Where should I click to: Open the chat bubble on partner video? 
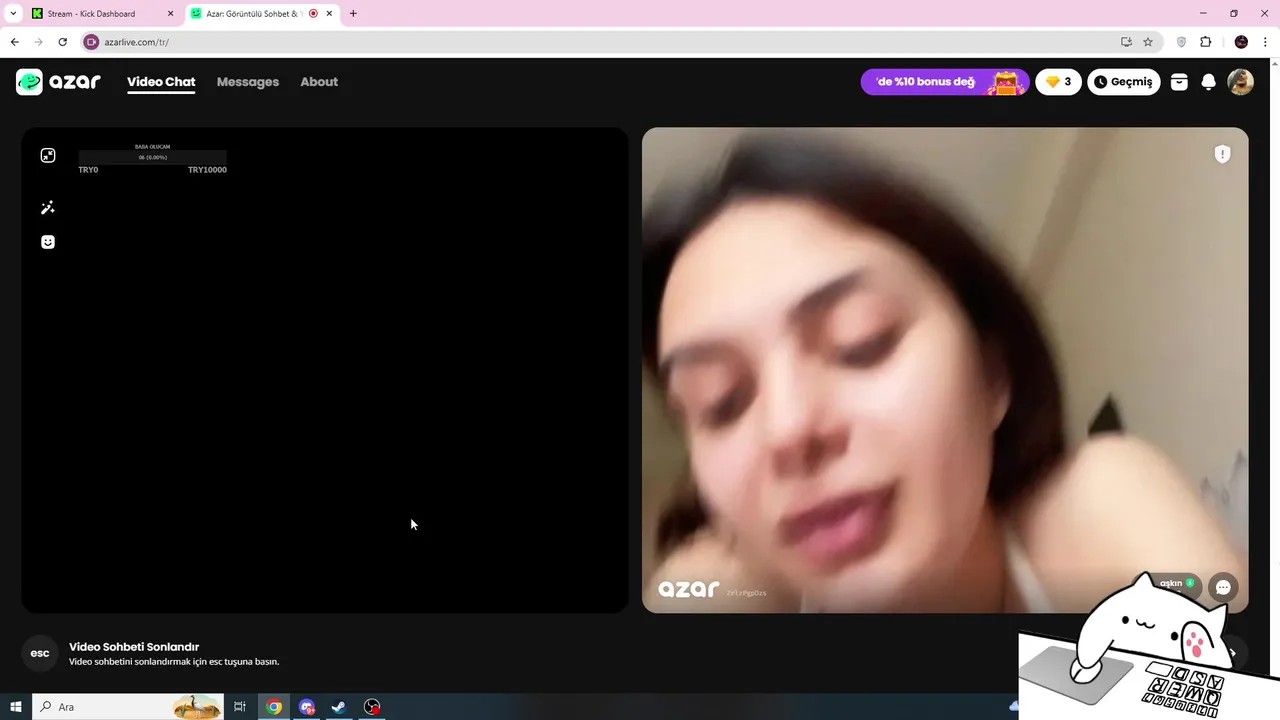(x=1223, y=588)
